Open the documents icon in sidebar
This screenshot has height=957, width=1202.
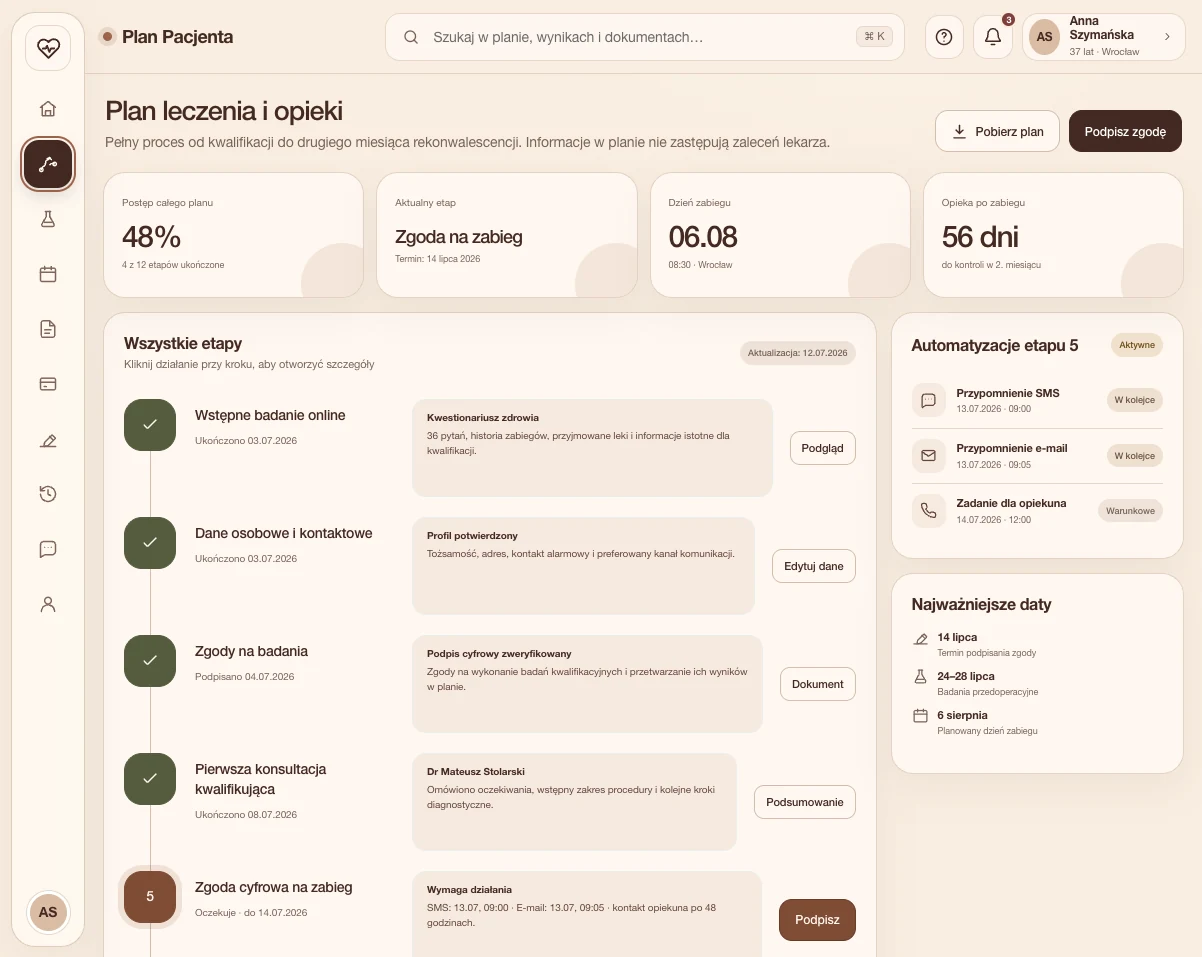pos(48,329)
